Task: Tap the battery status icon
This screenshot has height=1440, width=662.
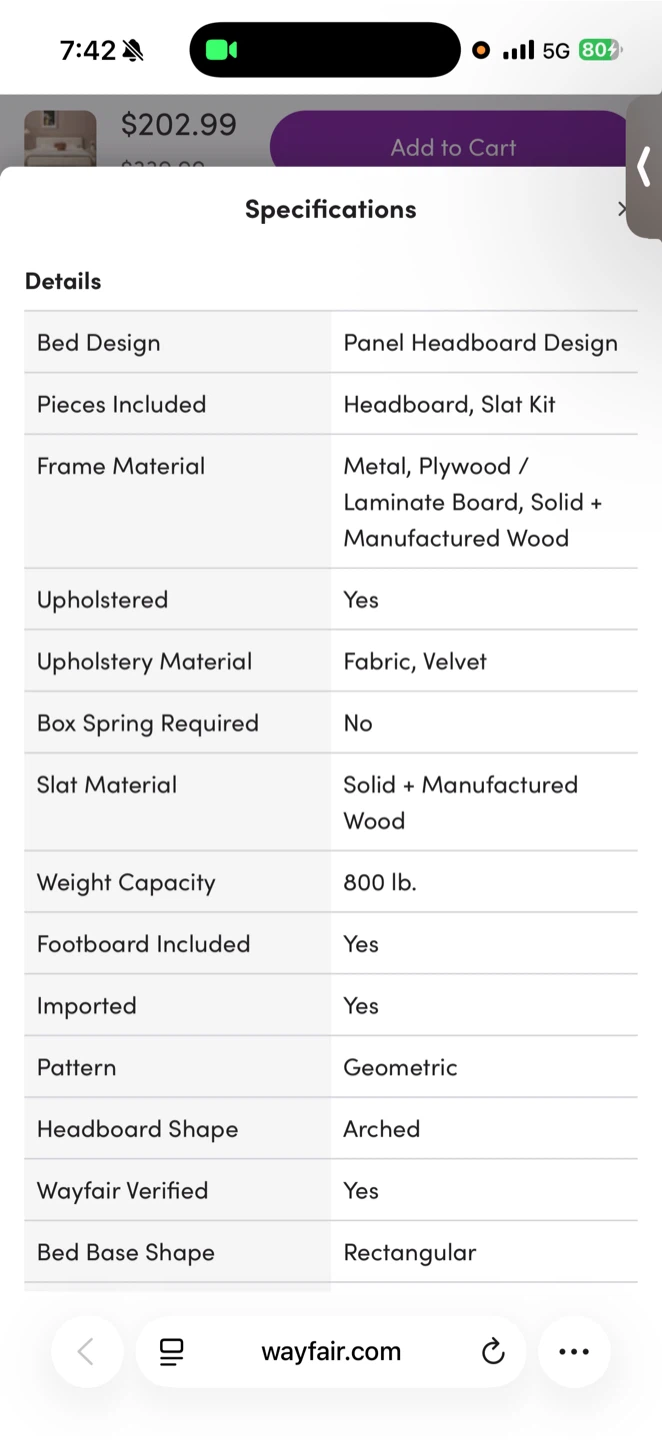Action: click(x=599, y=50)
